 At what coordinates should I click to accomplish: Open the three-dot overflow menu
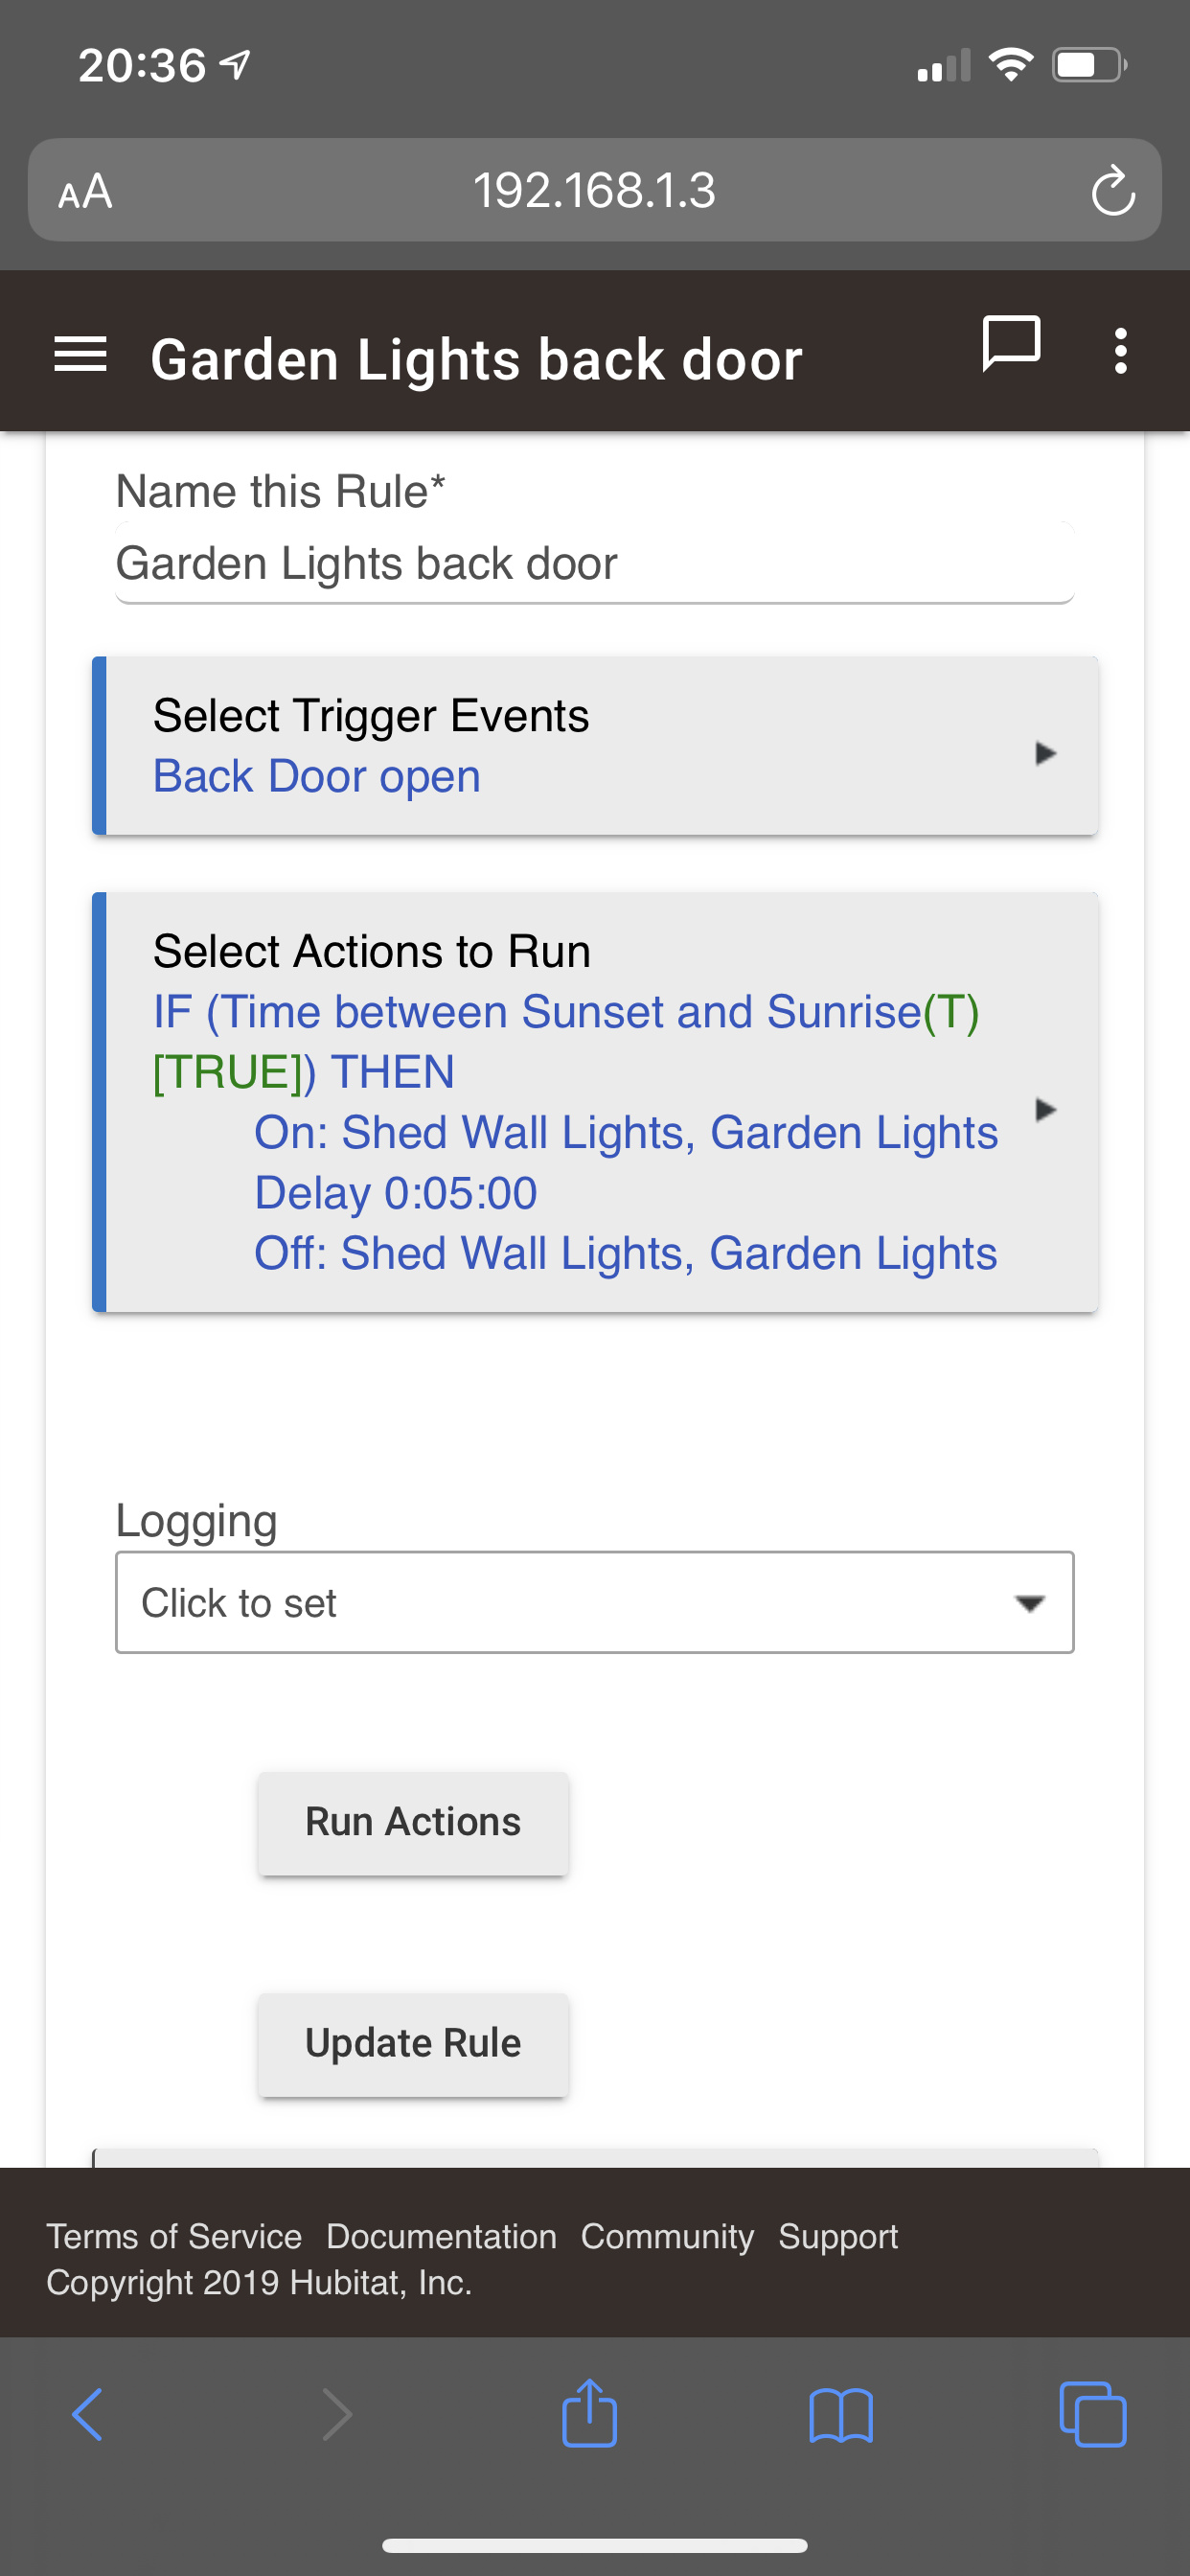point(1121,351)
